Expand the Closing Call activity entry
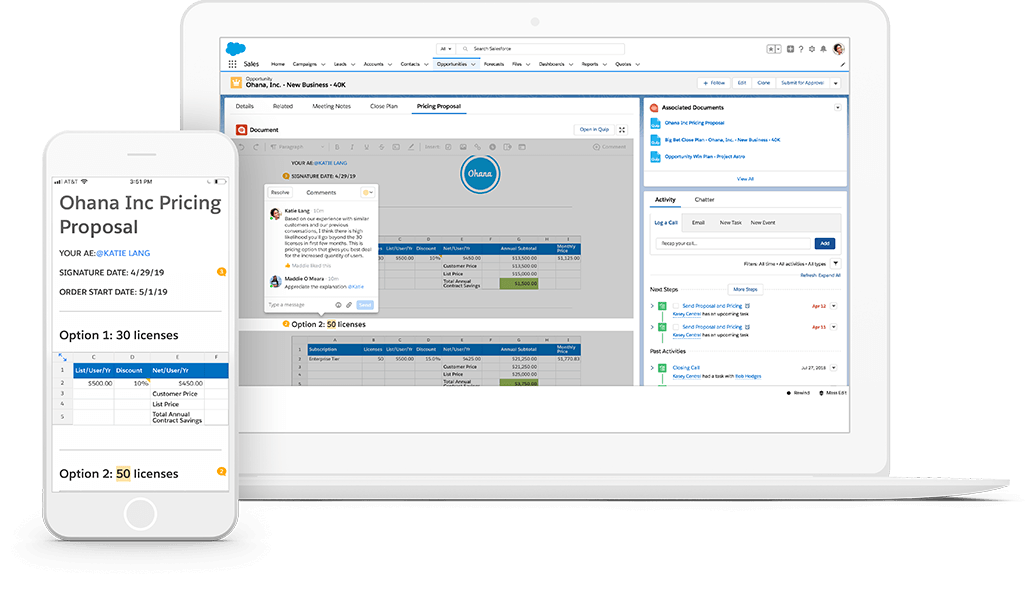The width and height of the screenshot is (1028, 591). [x=652, y=368]
